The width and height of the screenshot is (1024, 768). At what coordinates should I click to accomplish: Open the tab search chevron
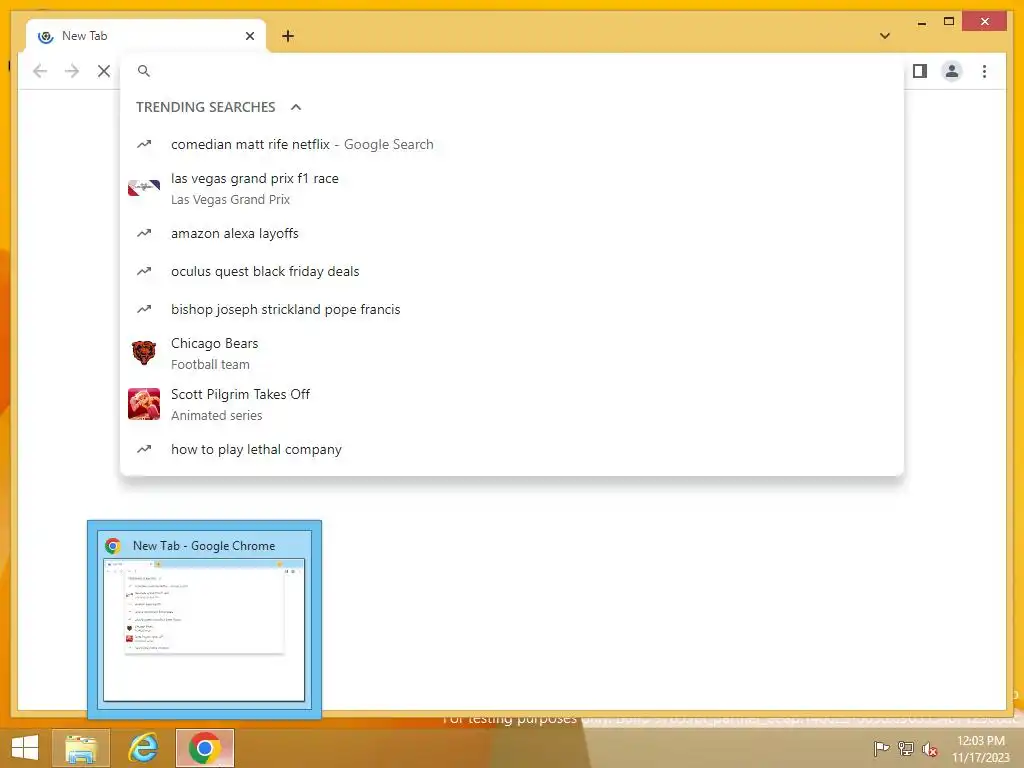[x=885, y=36]
